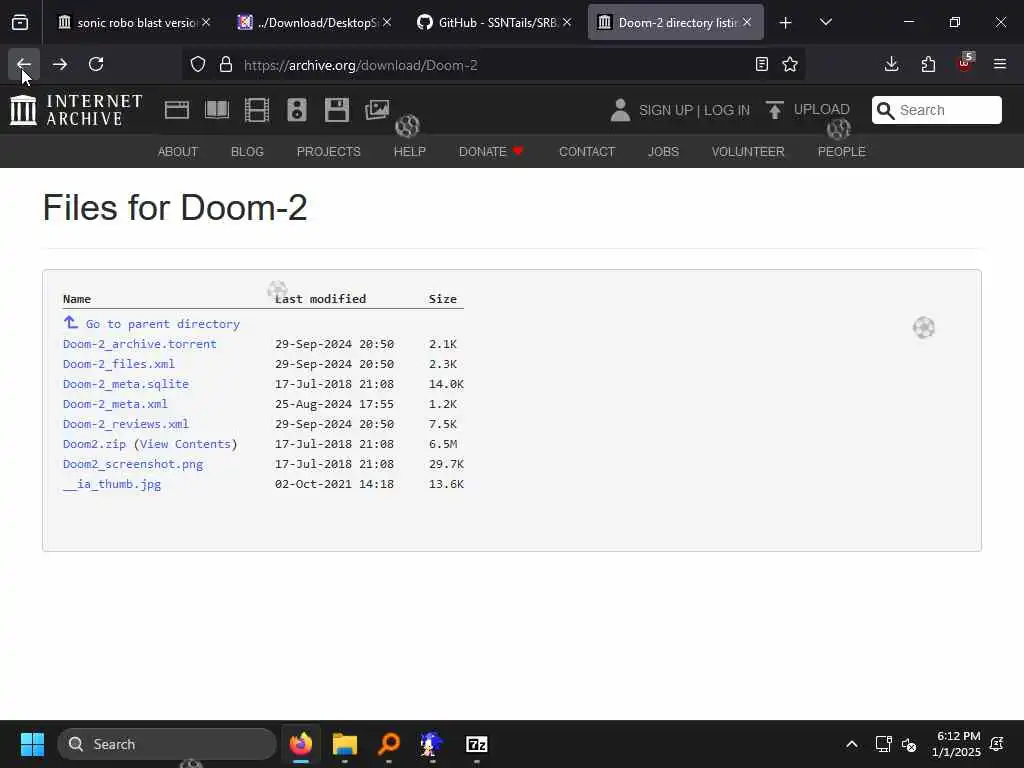Click the magnifier icon in Archive search
Image resolution: width=1024 pixels, height=768 pixels.
tap(885, 110)
